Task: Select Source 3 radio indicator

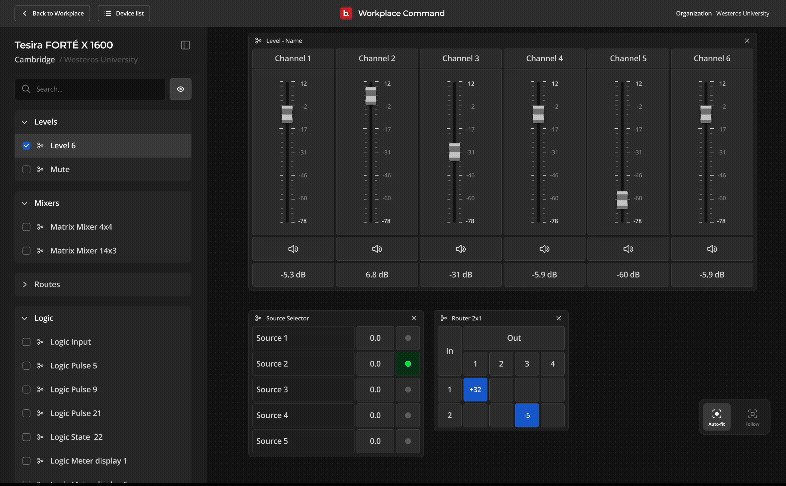Action: (x=408, y=389)
